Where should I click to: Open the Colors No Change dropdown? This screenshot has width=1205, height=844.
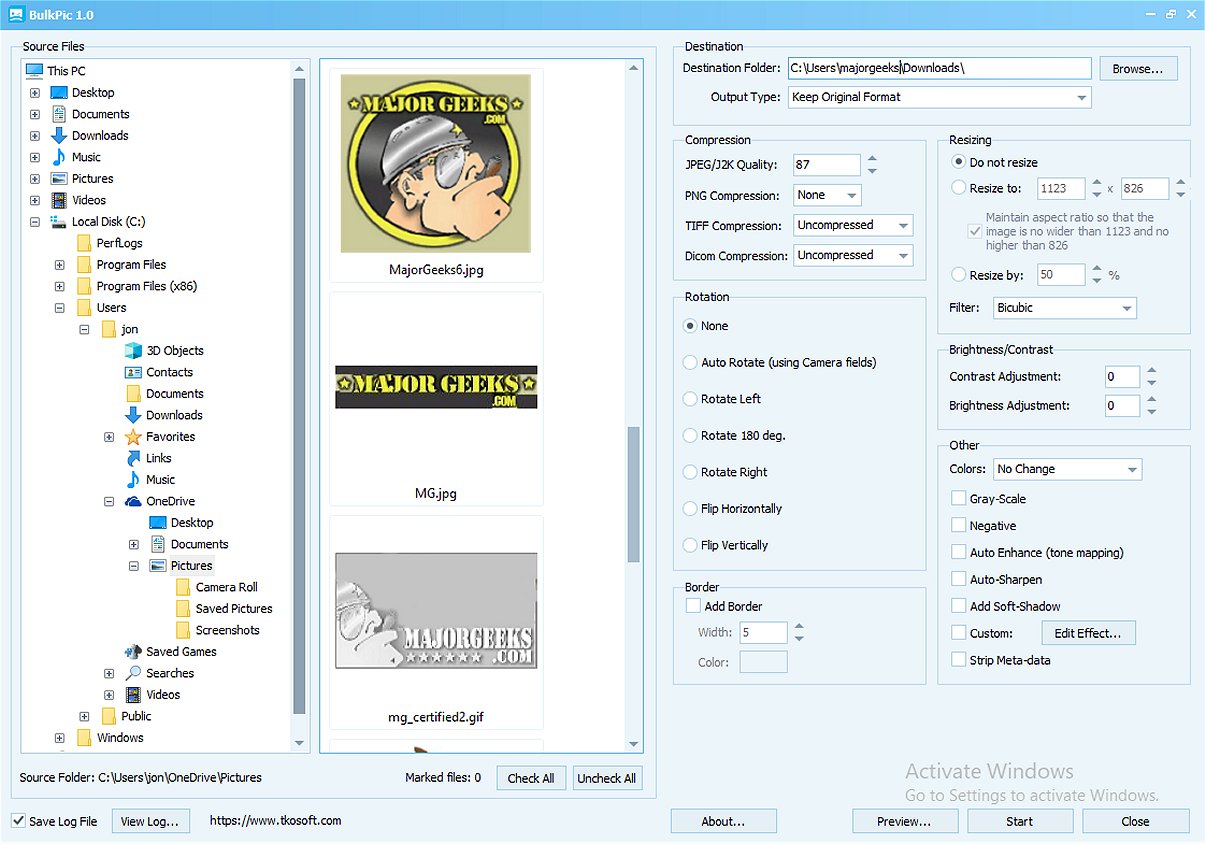(x=1067, y=469)
